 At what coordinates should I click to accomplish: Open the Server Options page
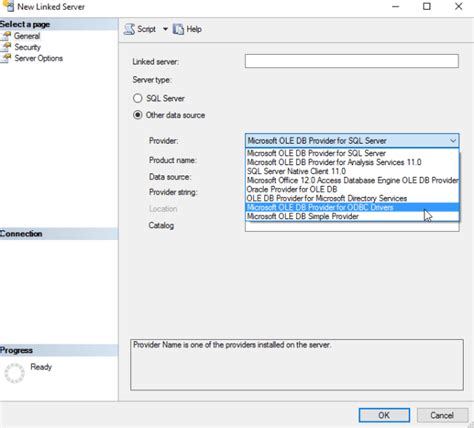coord(38,58)
